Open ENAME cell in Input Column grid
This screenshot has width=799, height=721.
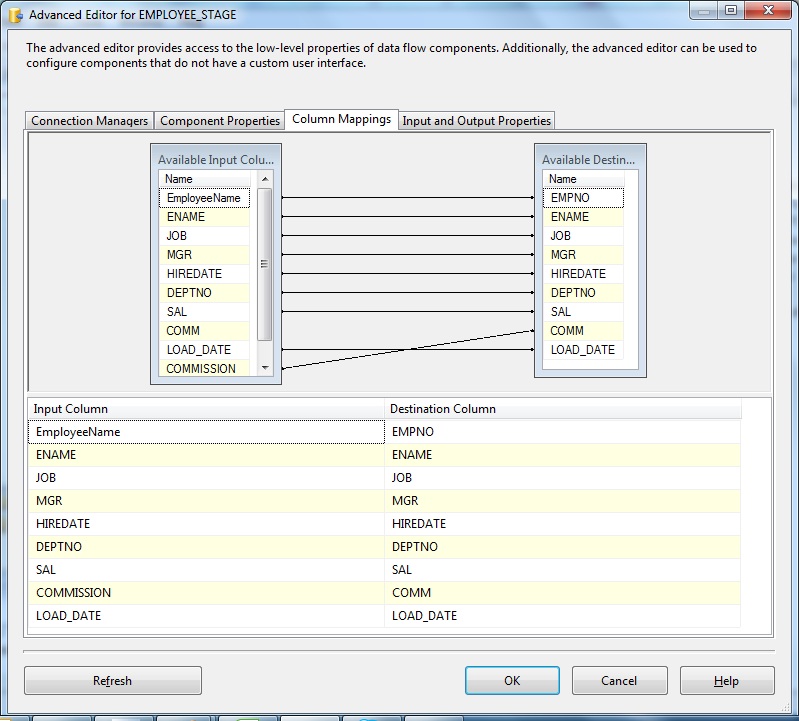pos(206,455)
